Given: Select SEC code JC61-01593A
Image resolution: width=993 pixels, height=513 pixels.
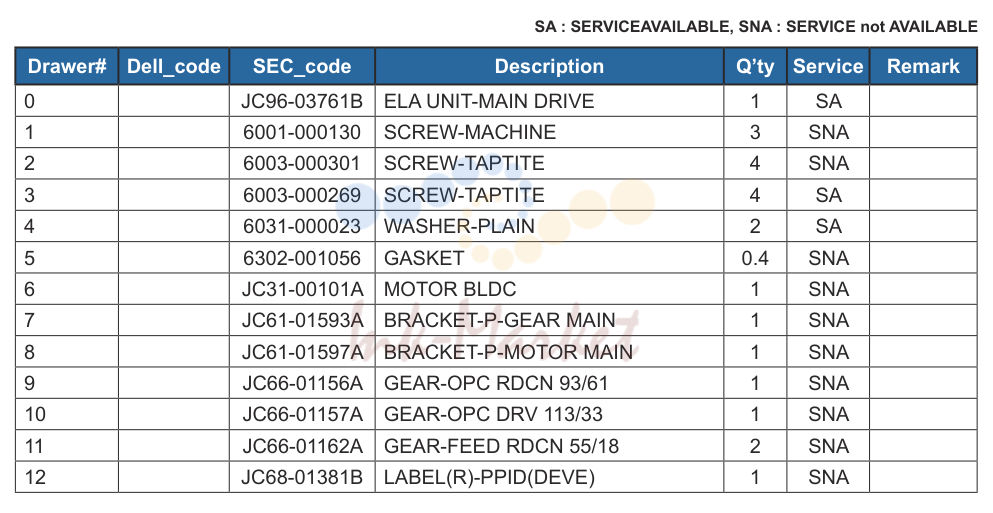Looking at the screenshot, I should coord(302,320).
